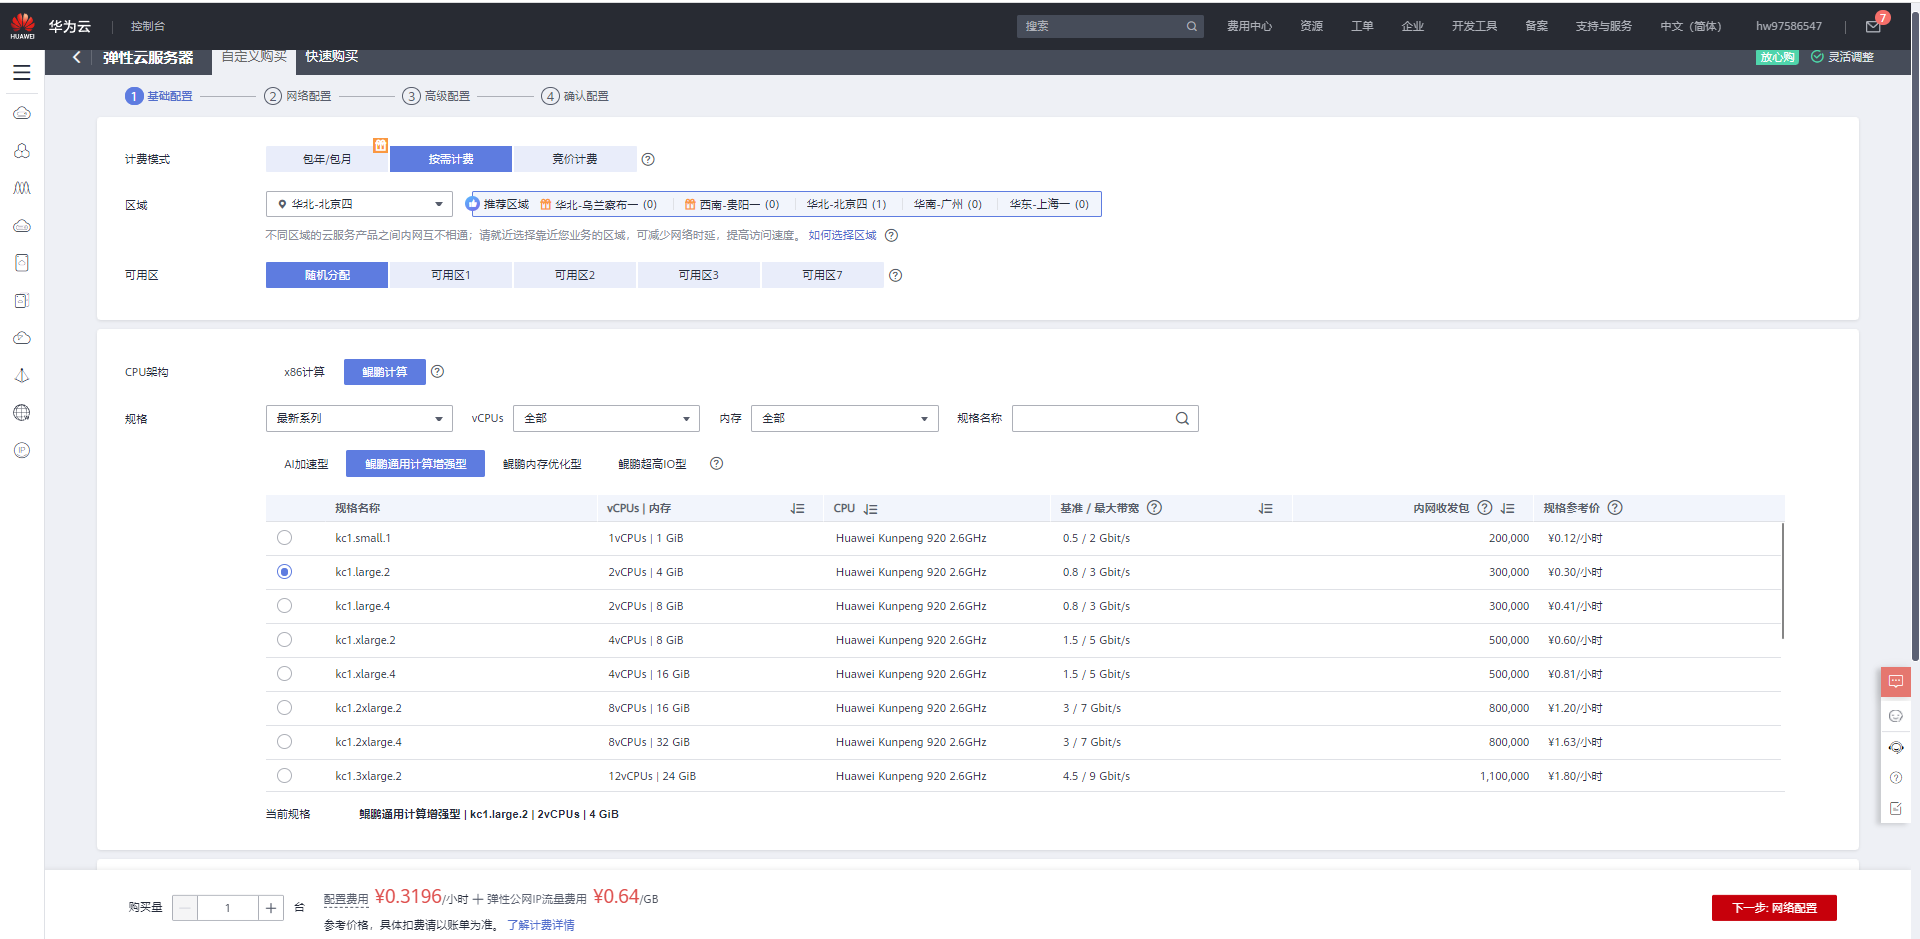Select the kc1.2xlarge.4 flavor
Viewport: 1920px width, 939px height.
click(285, 742)
